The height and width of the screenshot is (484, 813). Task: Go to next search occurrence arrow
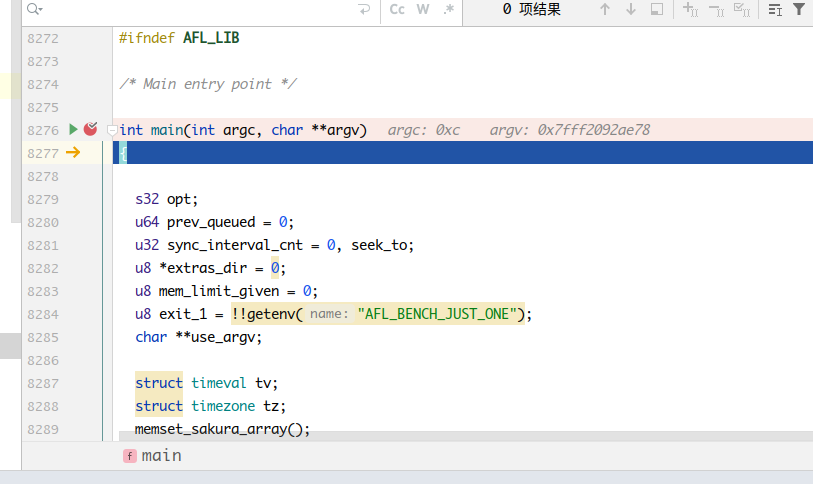630,9
